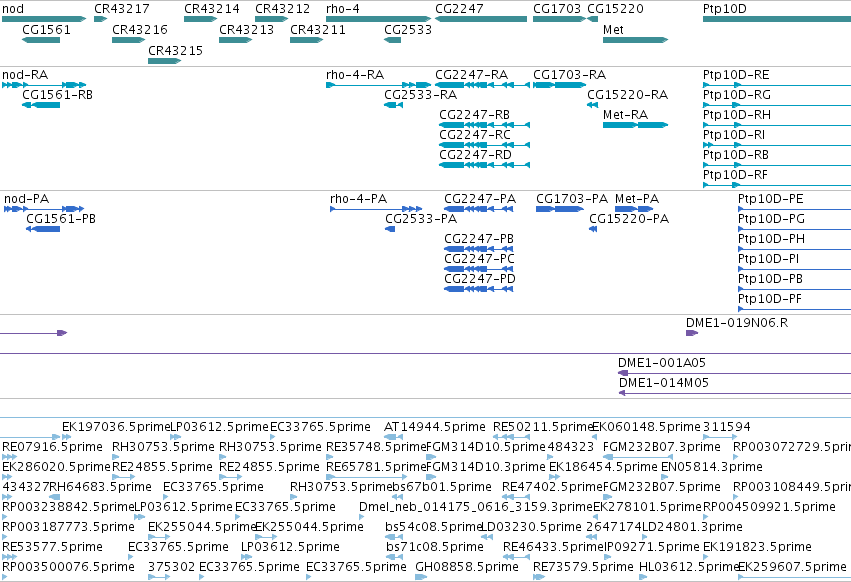Click transcript Ptp10D-RE
Image resolution: width=851 pixels, height=582 pixels.
click(x=777, y=85)
